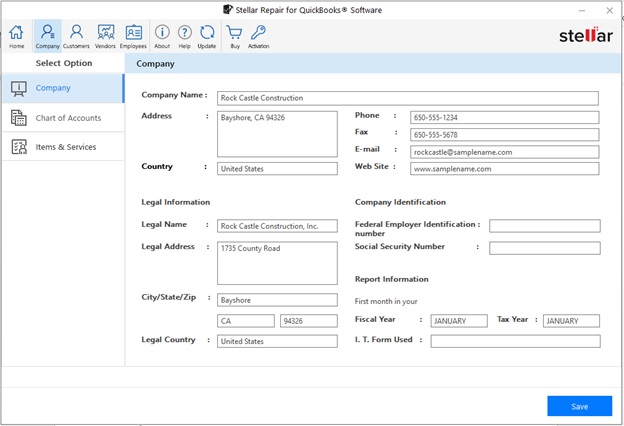Open the Help question mark icon
This screenshot has width=624, height=426.
pyautogui.click(x=185, y=32)
